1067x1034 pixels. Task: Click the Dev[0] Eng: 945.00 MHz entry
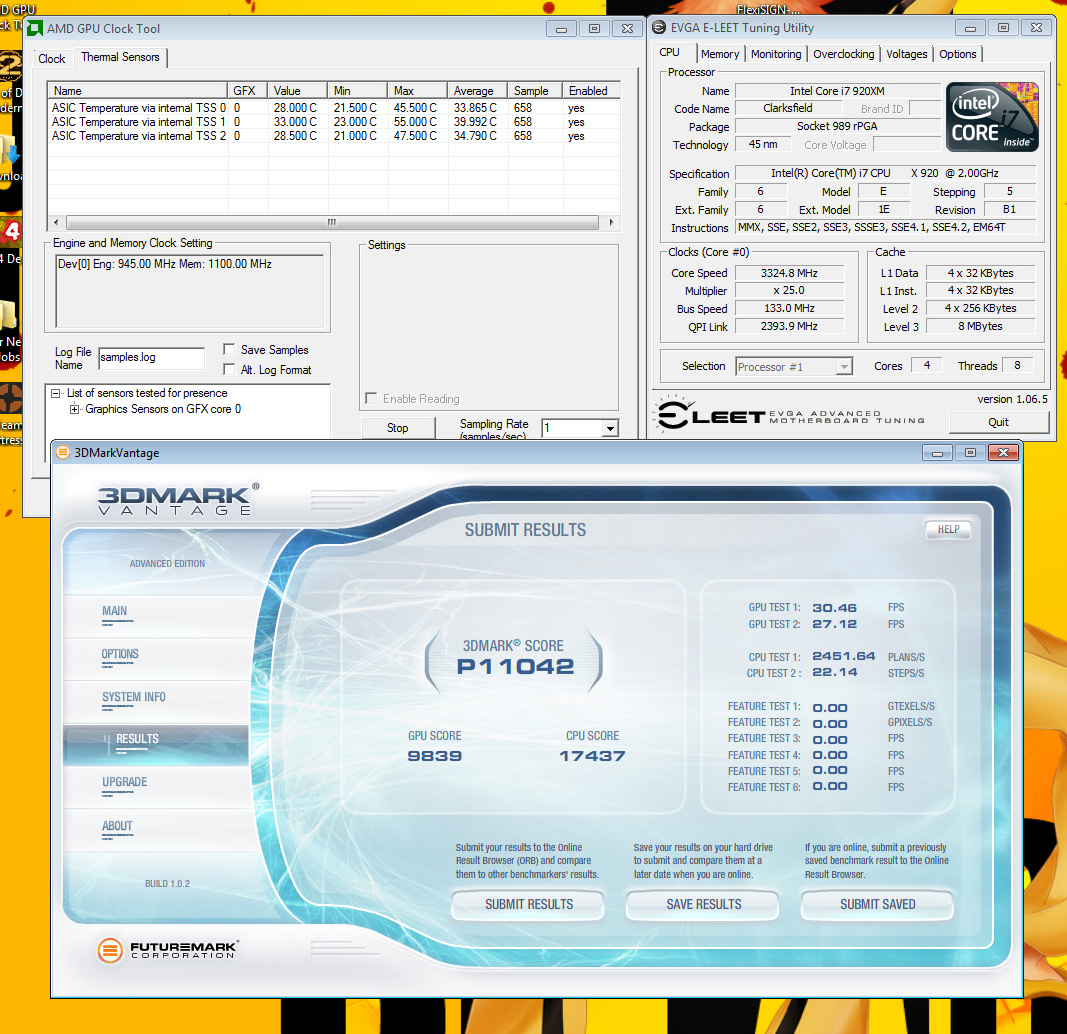point(165,264)
